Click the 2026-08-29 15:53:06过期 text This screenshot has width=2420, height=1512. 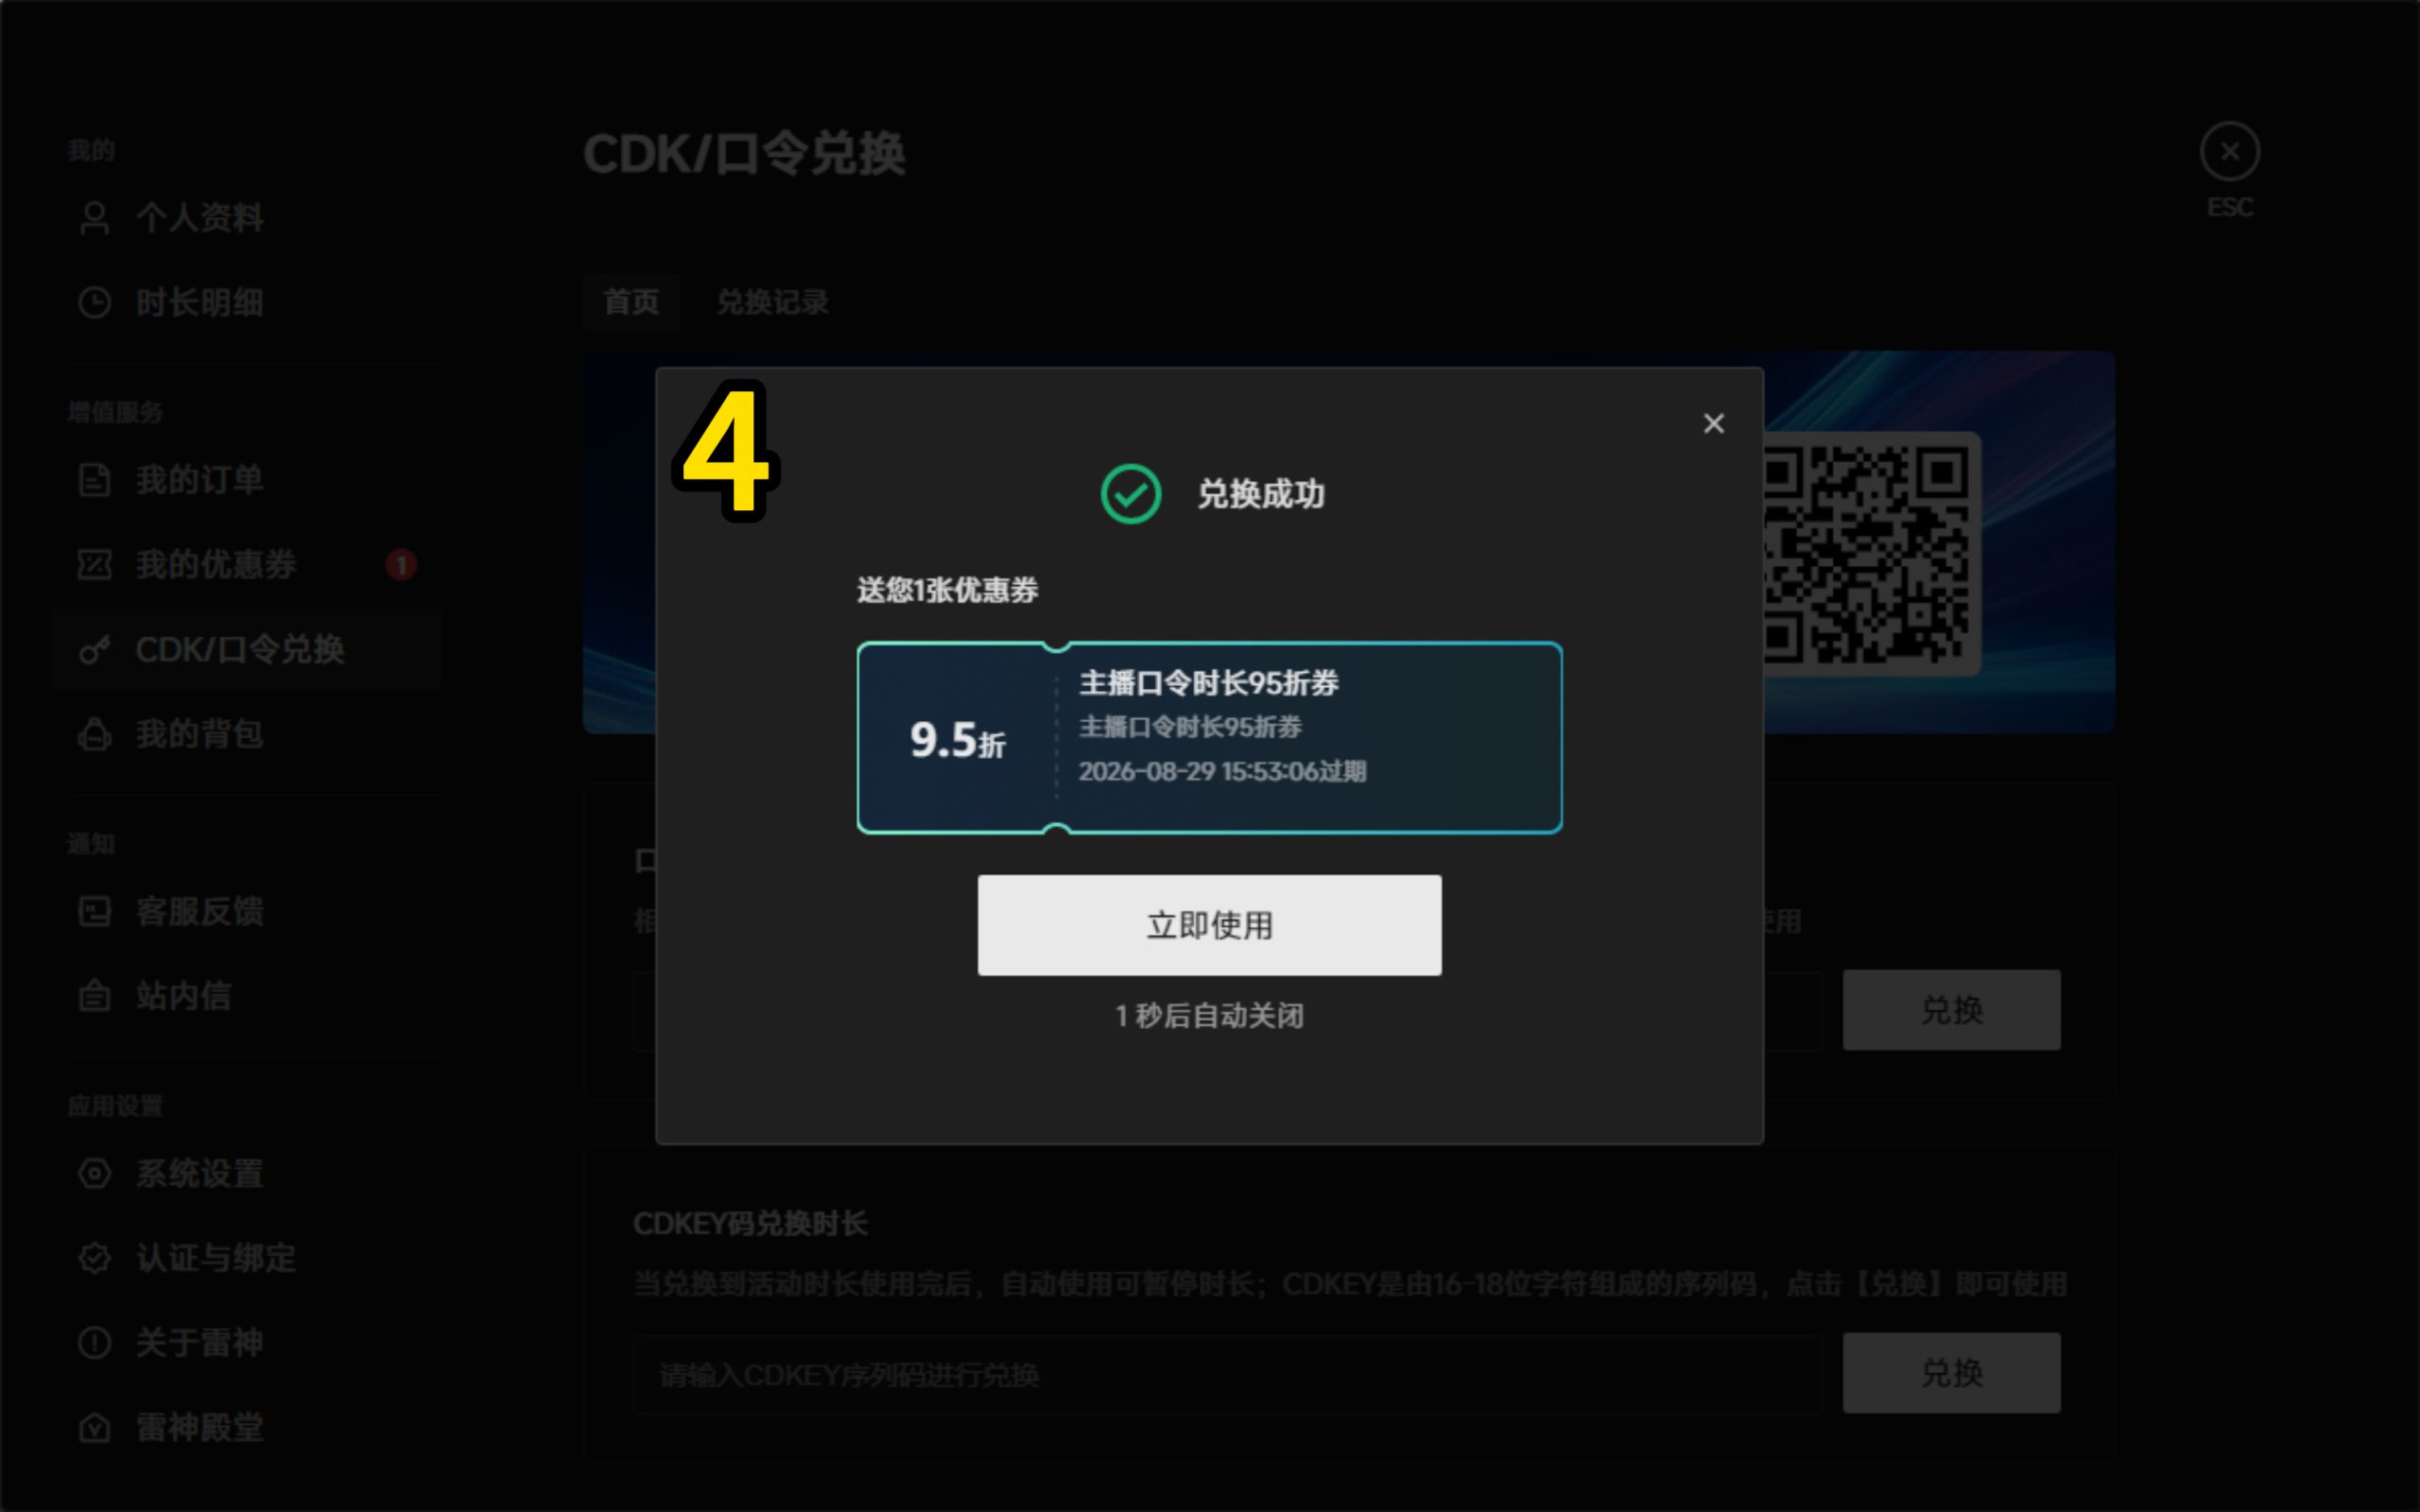coord(1222,772)
